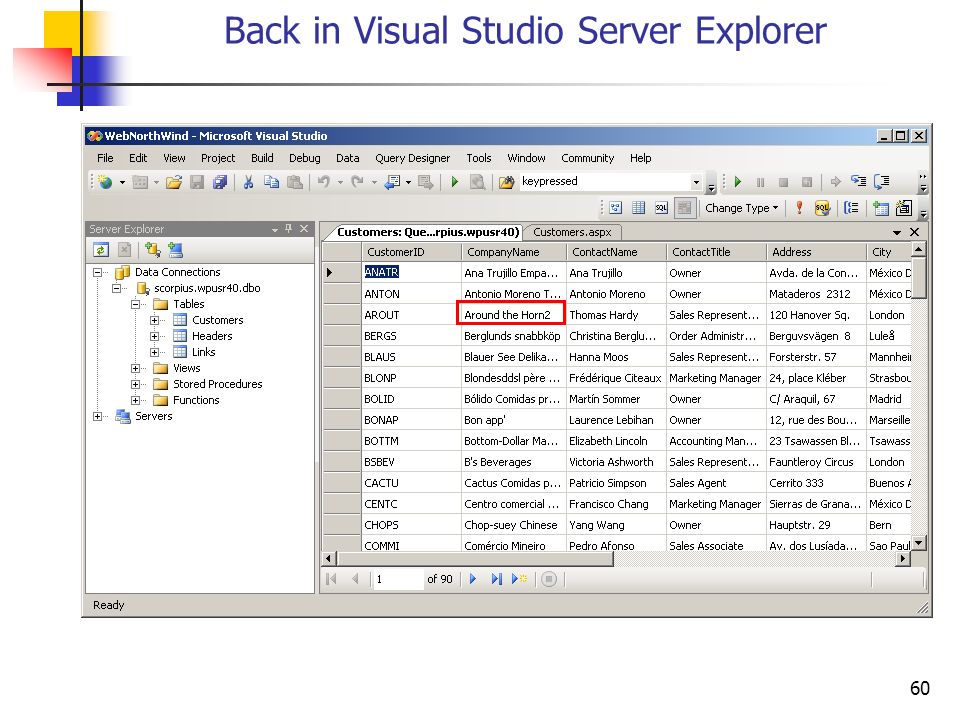Click Start Debugging green arrow beside keypressed

(x=455, y=182)
